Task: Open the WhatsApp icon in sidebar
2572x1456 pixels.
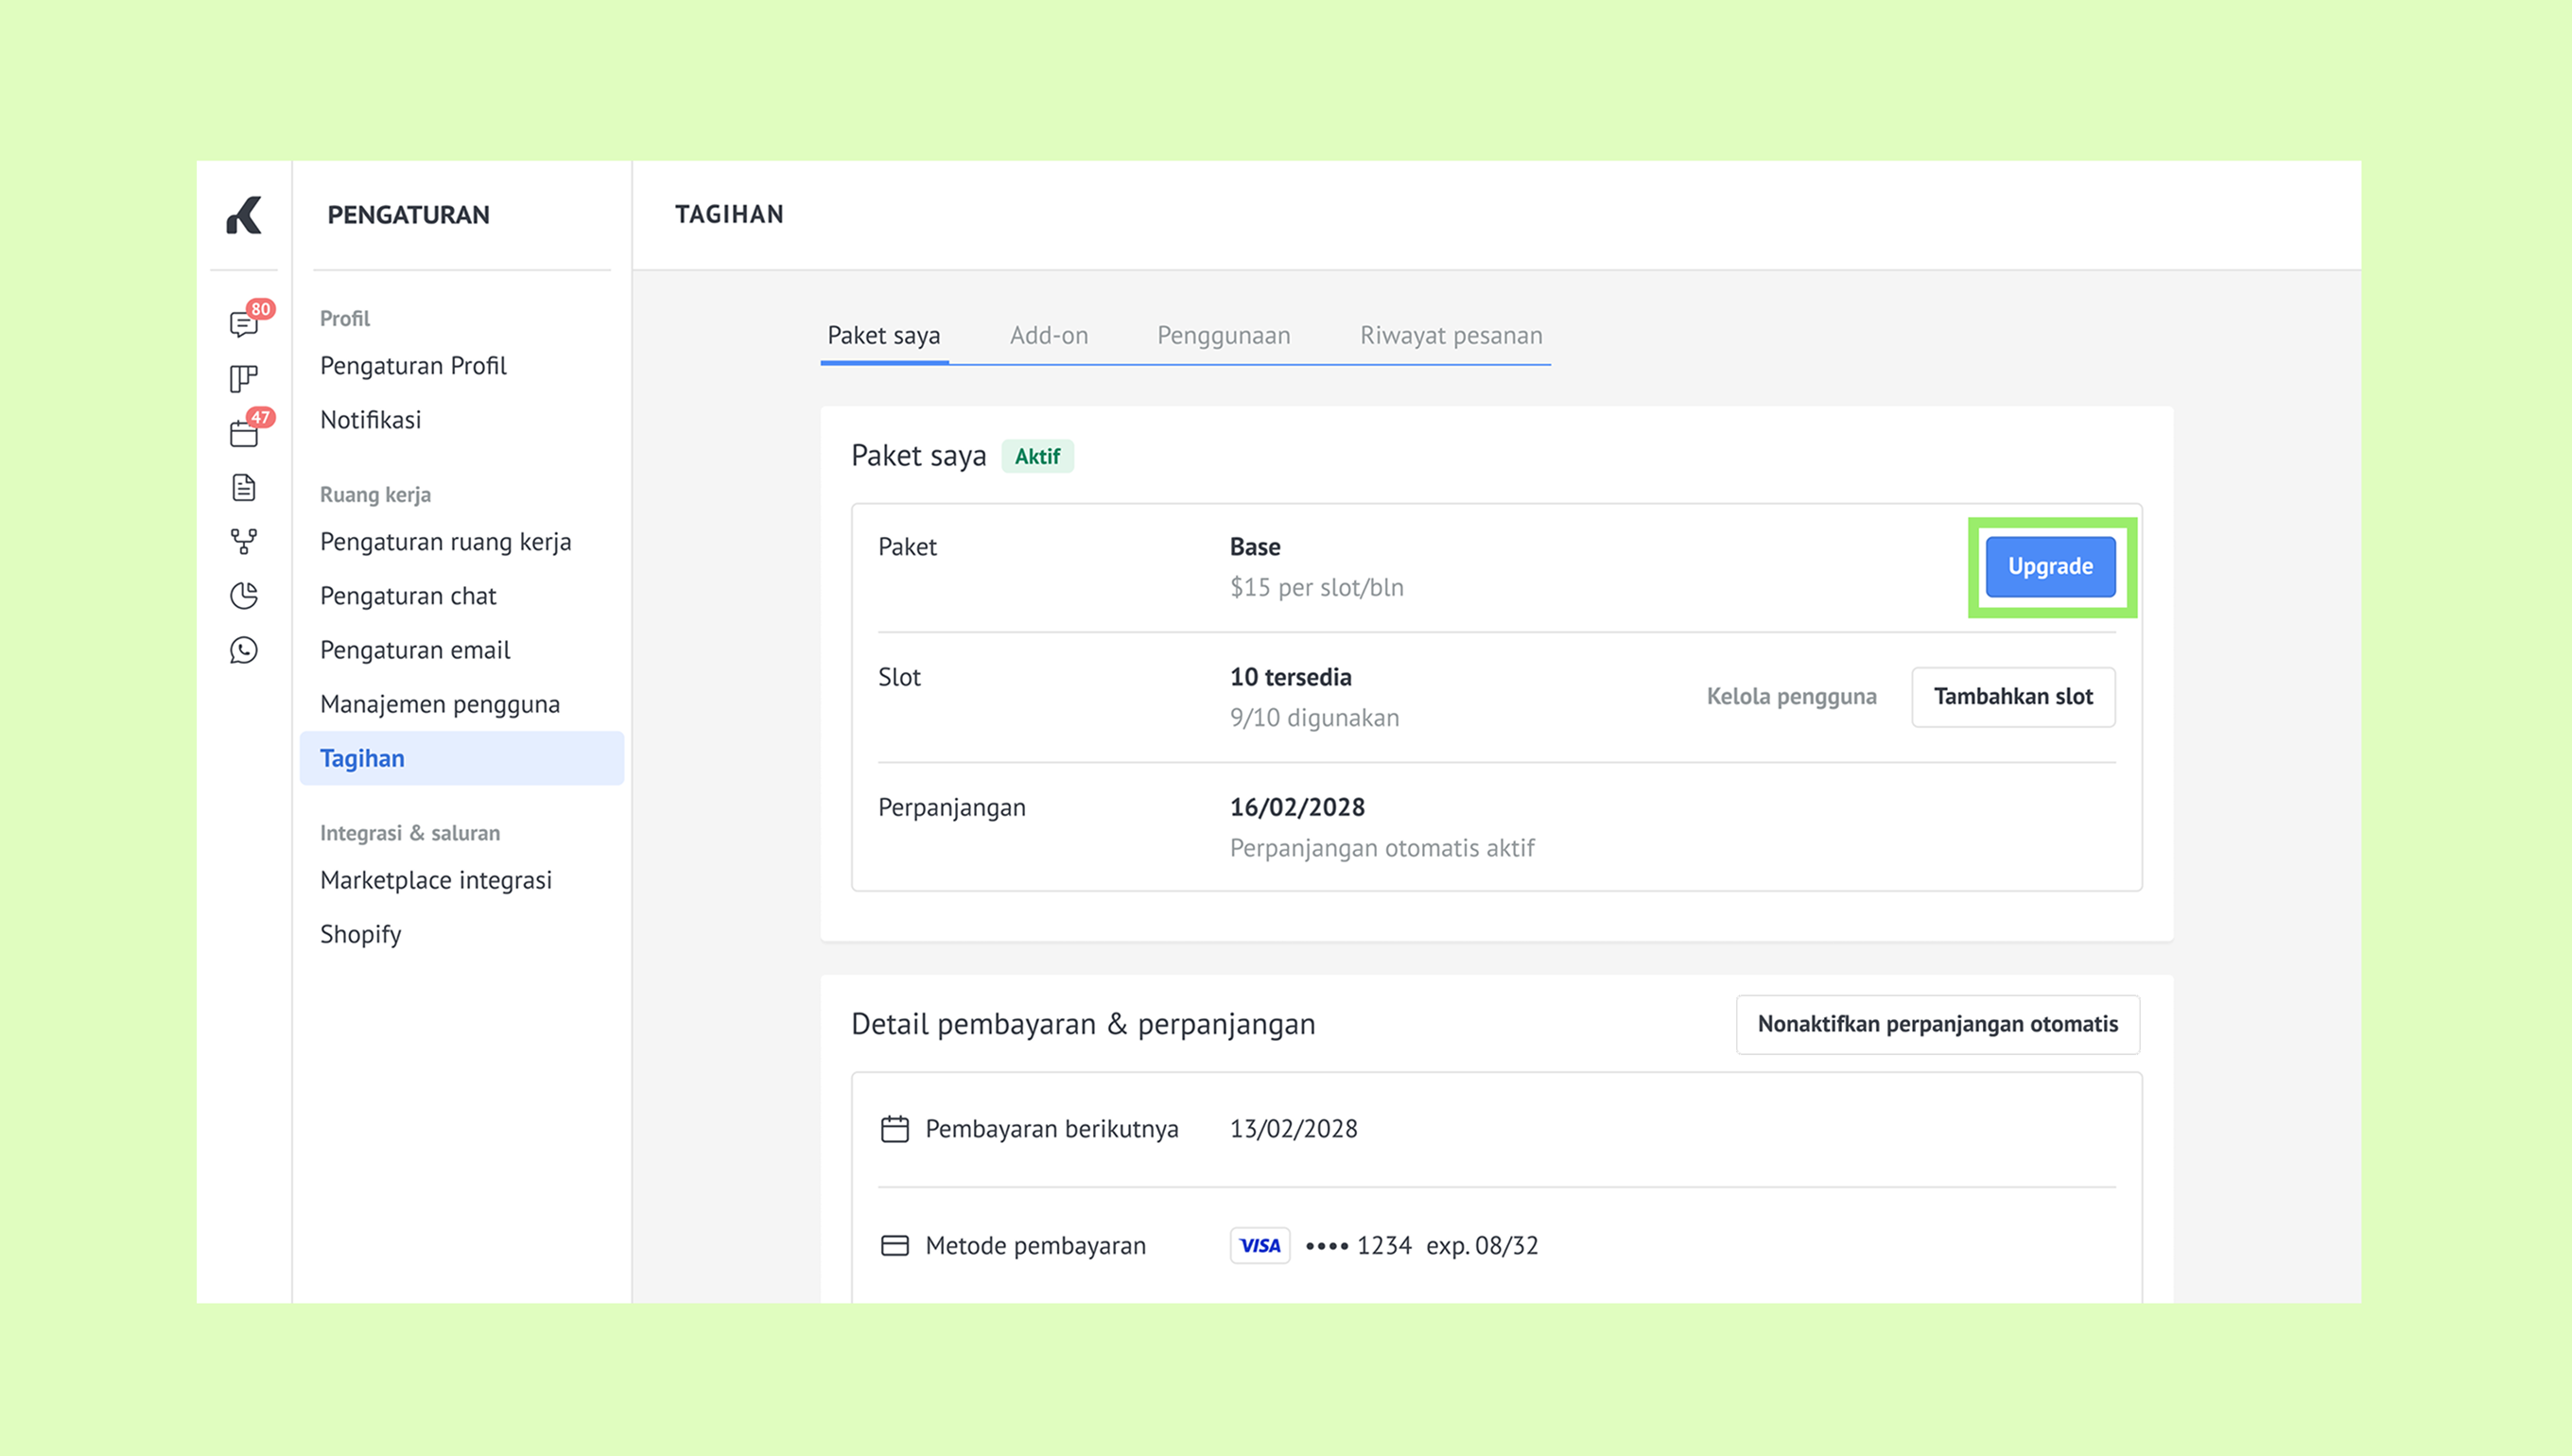Action: pos(244,650)
